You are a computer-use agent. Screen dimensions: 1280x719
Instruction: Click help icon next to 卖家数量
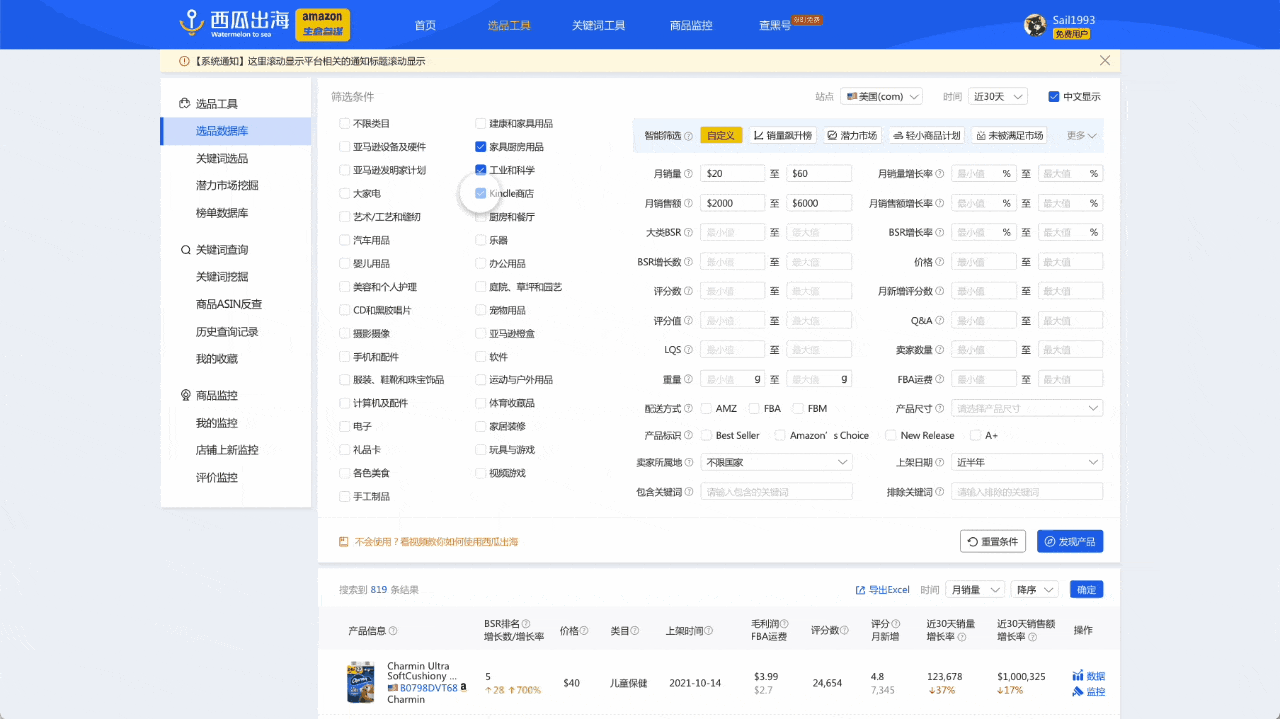coord(940,350)
